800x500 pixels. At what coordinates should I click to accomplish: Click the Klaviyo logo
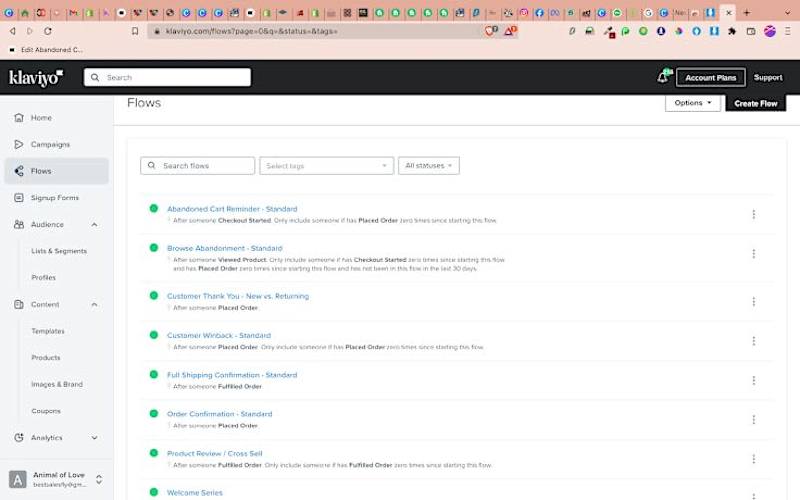pyautogui.click(x=36, y=78)
